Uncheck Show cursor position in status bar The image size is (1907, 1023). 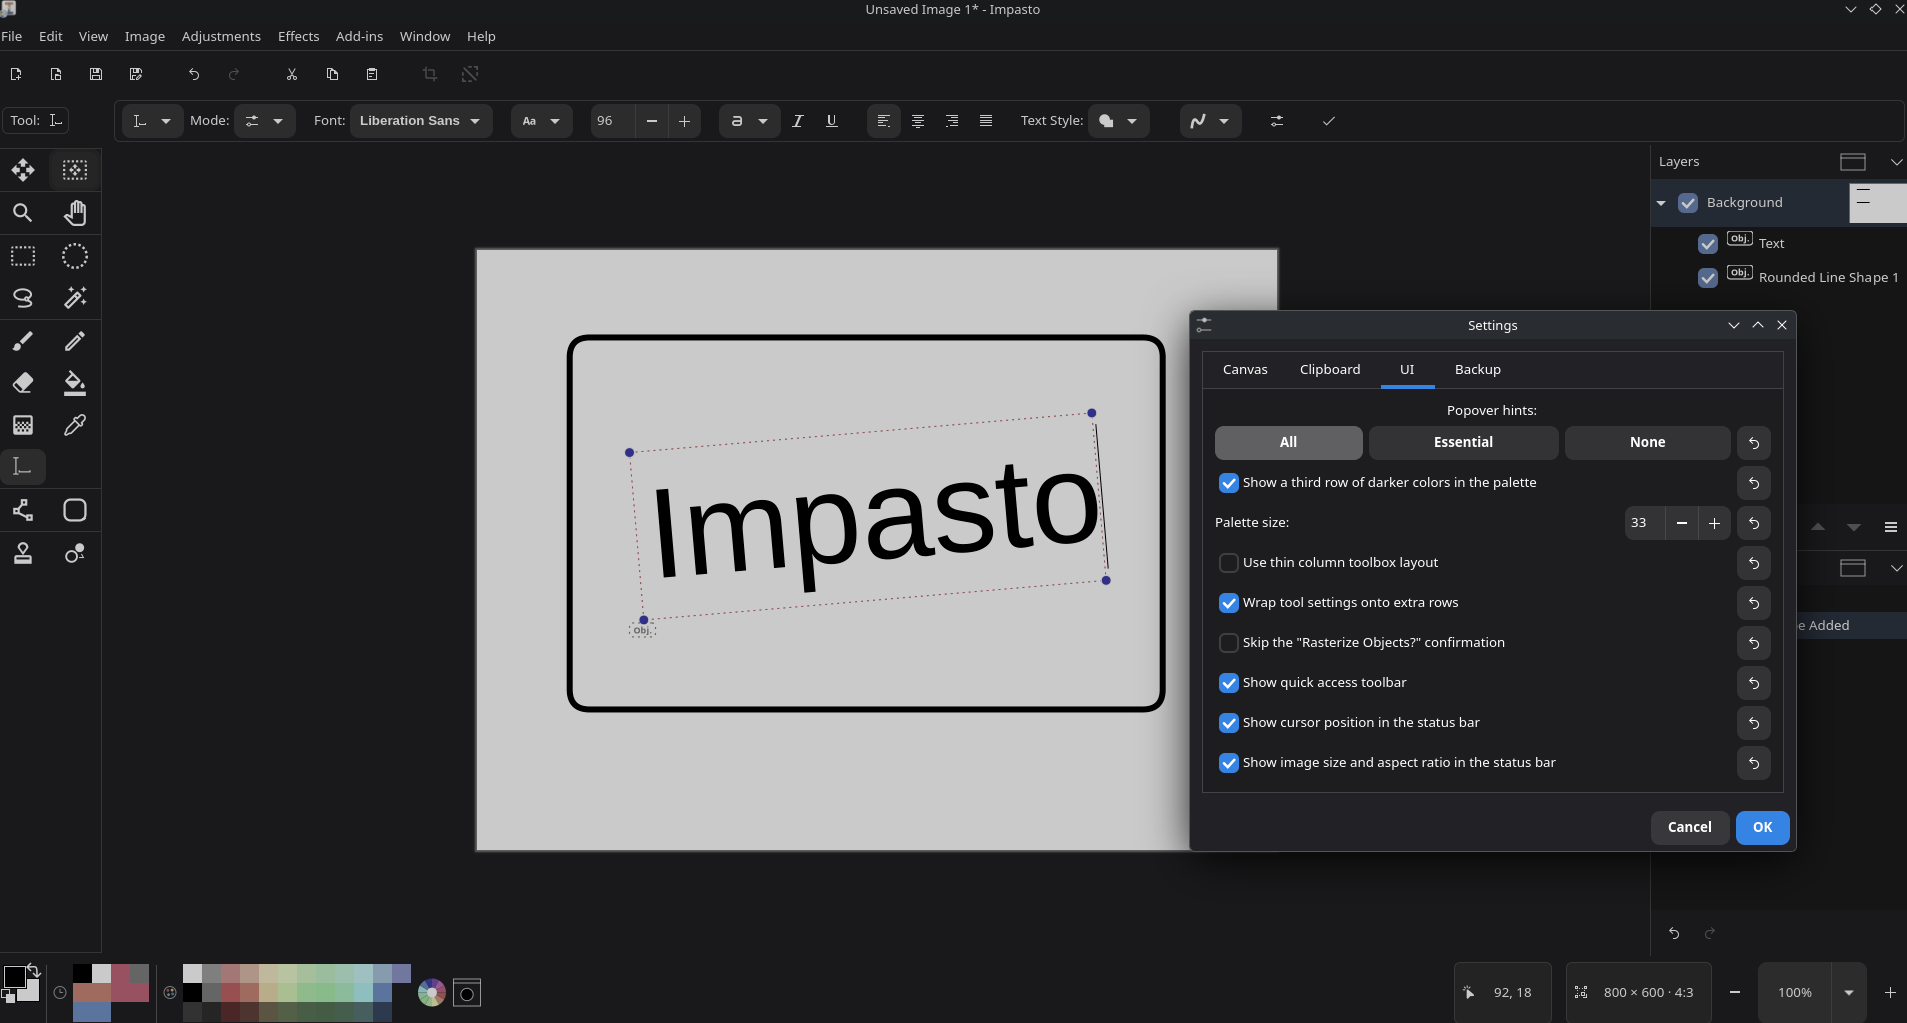click(x=1229, y=723)
